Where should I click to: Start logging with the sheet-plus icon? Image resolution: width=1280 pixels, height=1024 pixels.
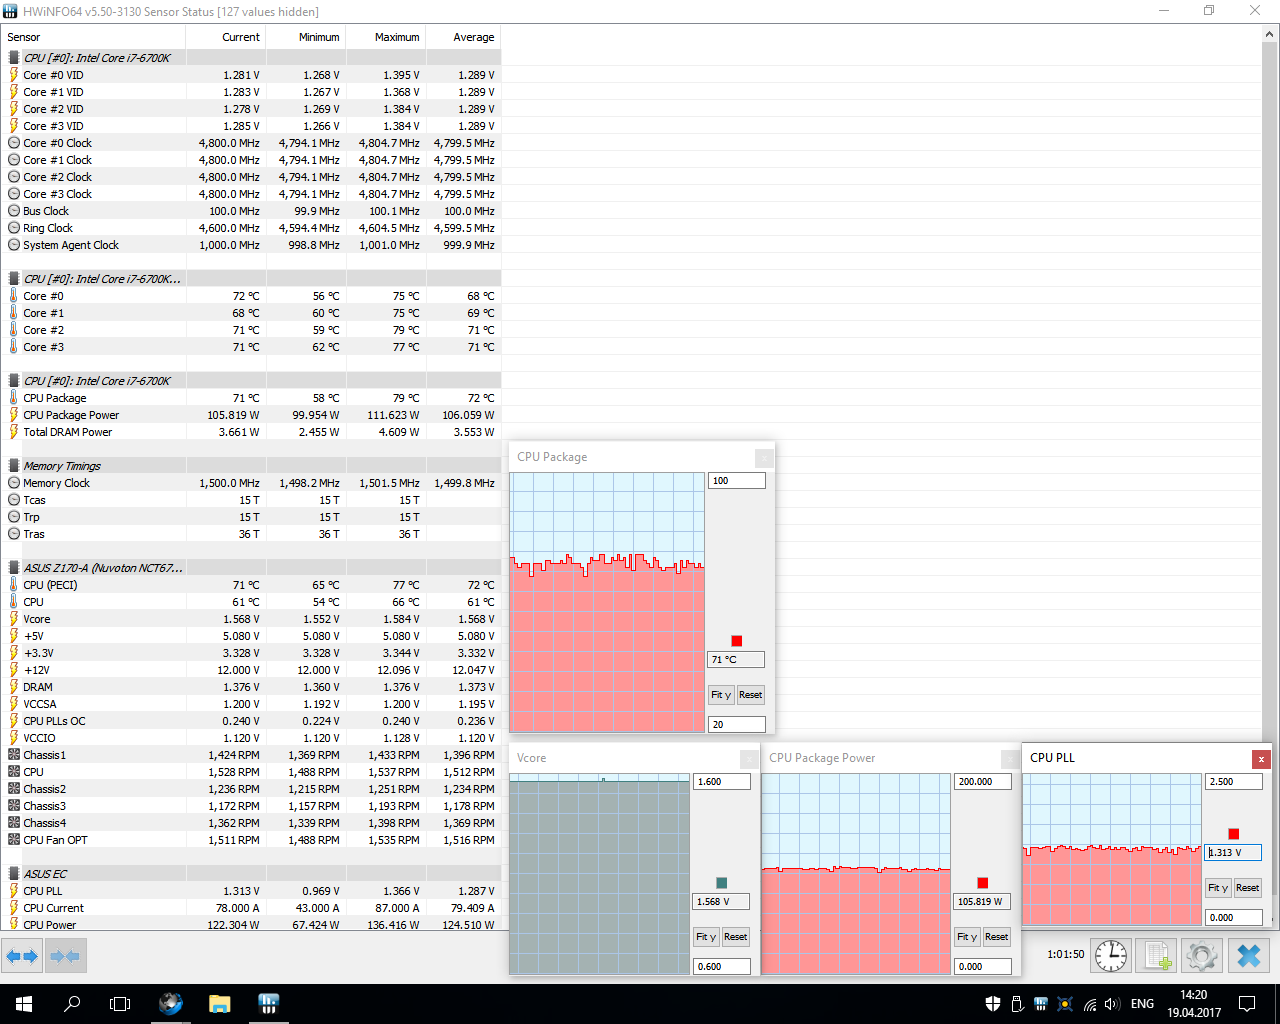(x=1157, y=956)
